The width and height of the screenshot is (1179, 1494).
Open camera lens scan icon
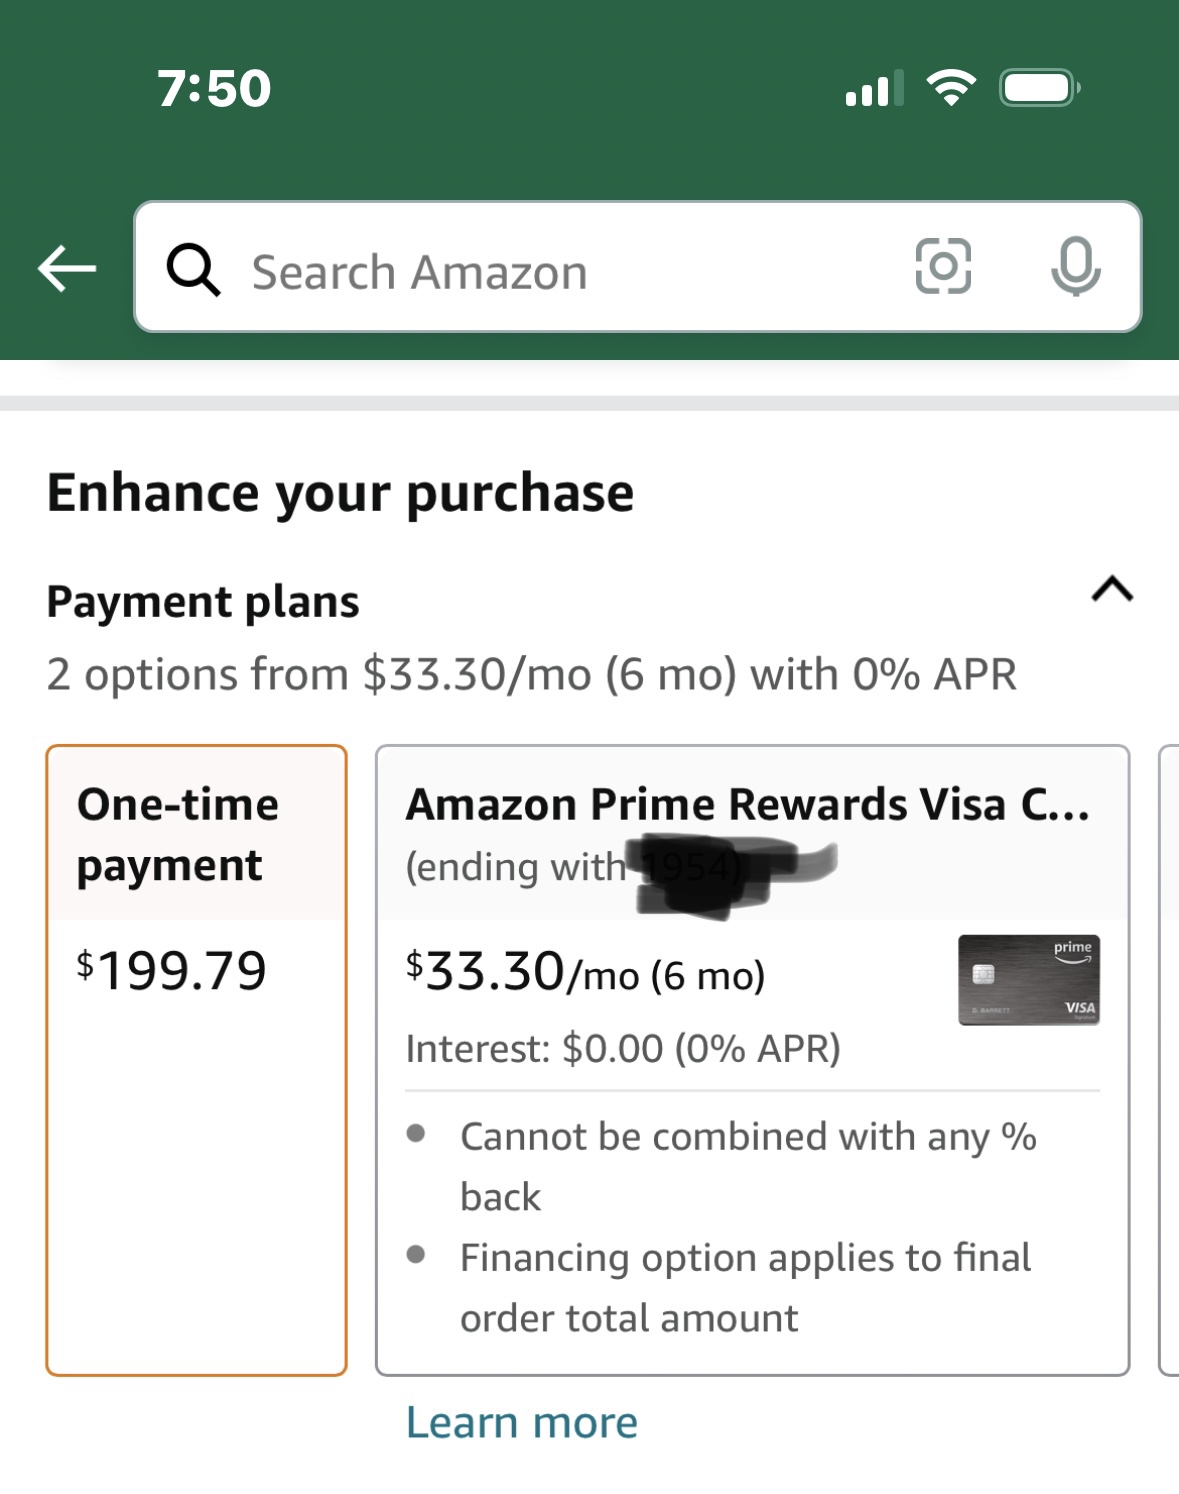click(x=943, y=266)
